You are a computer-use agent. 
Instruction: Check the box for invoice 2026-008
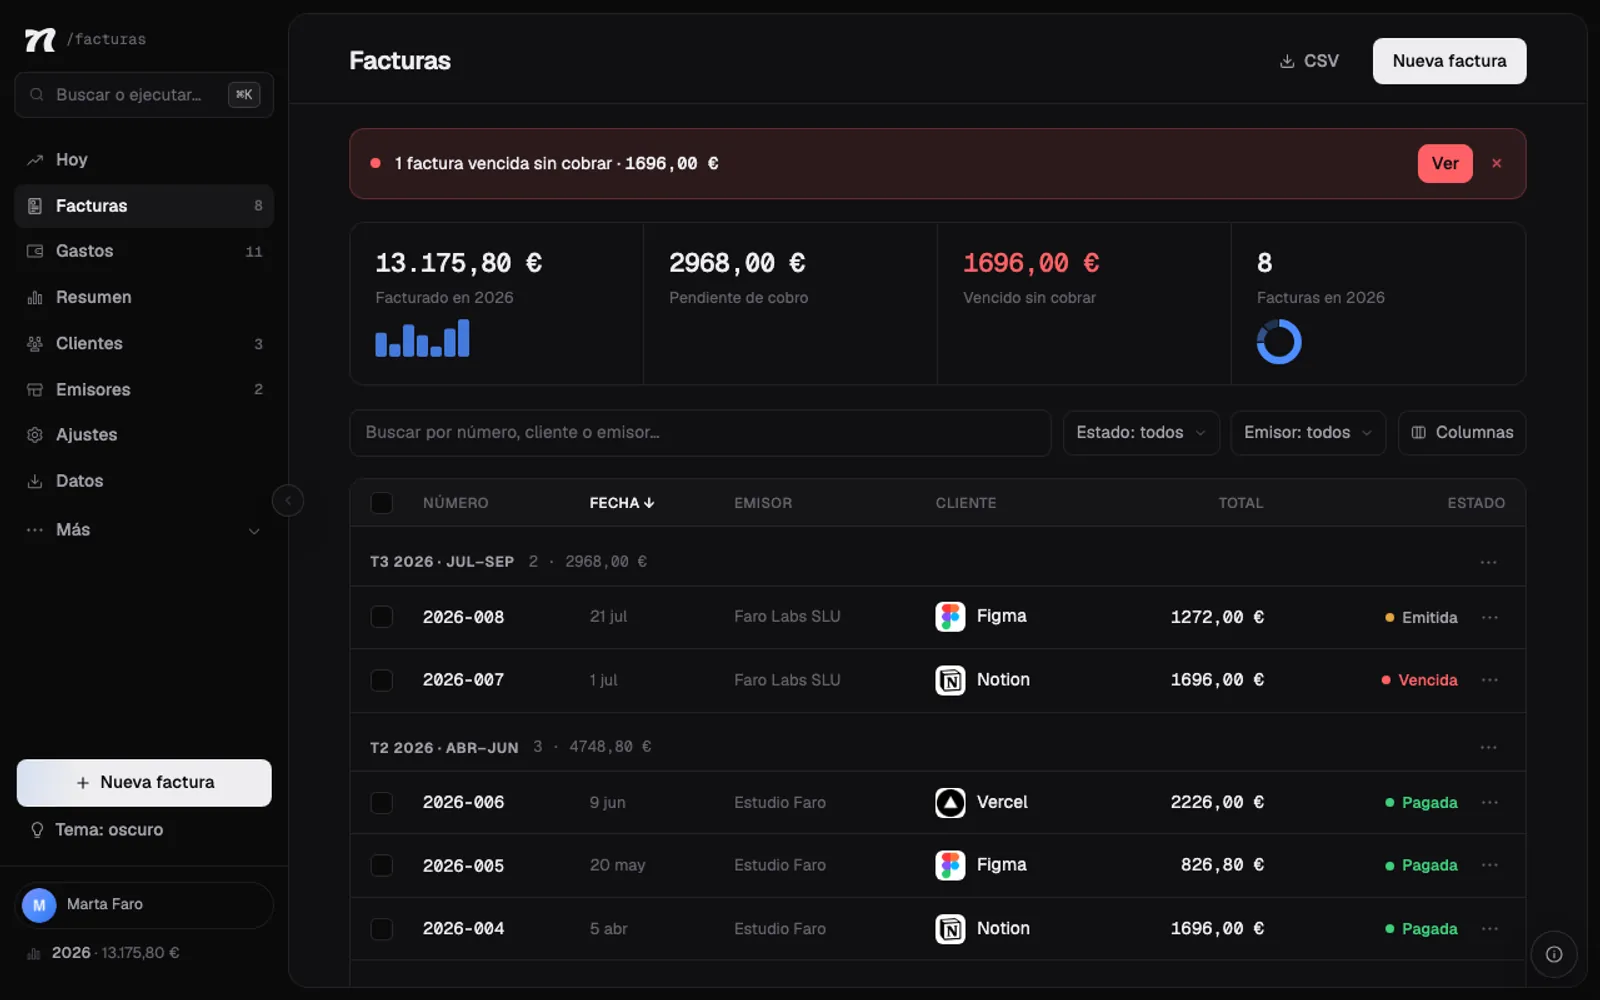(x=382, y=617)
